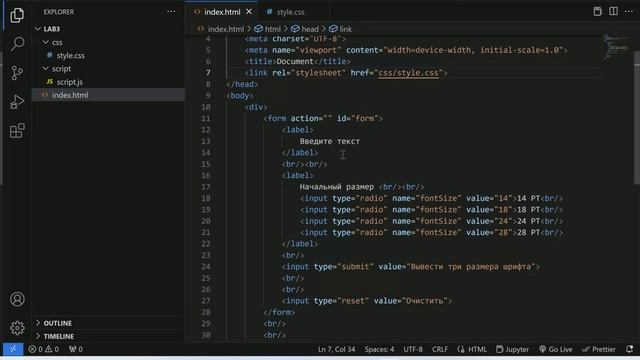The width and height of the screenshot is (640, 360).
Task: Follow the css/style.css href link
Action: click(x=408, y=73)
